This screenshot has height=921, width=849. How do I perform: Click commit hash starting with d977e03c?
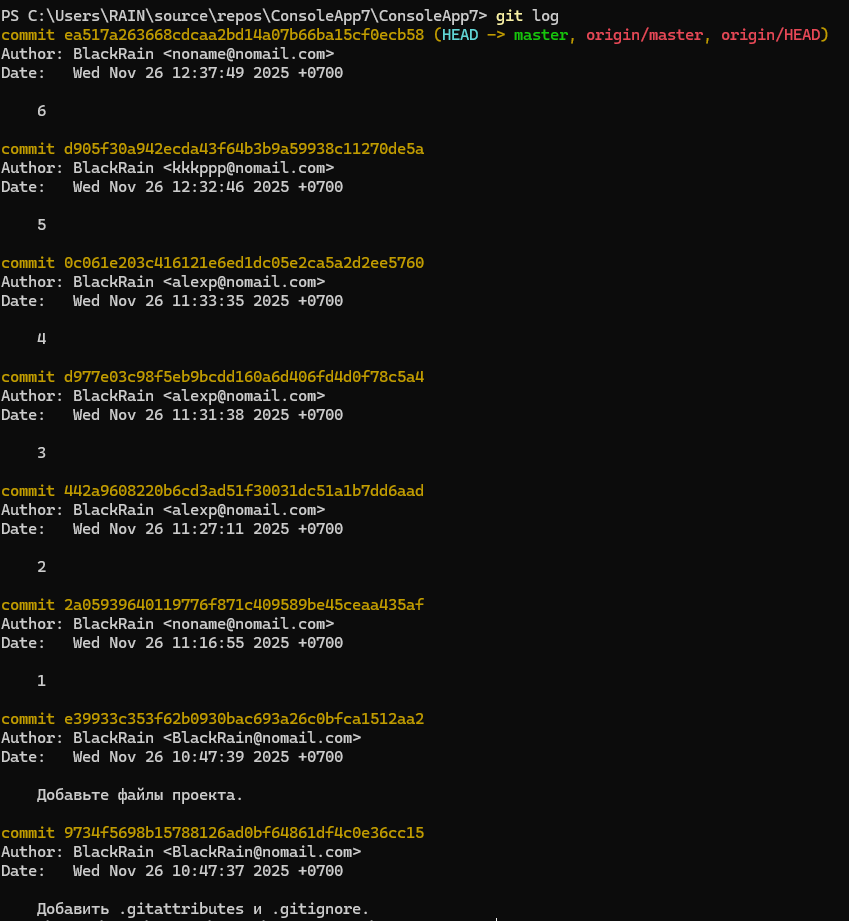point(244,377)
